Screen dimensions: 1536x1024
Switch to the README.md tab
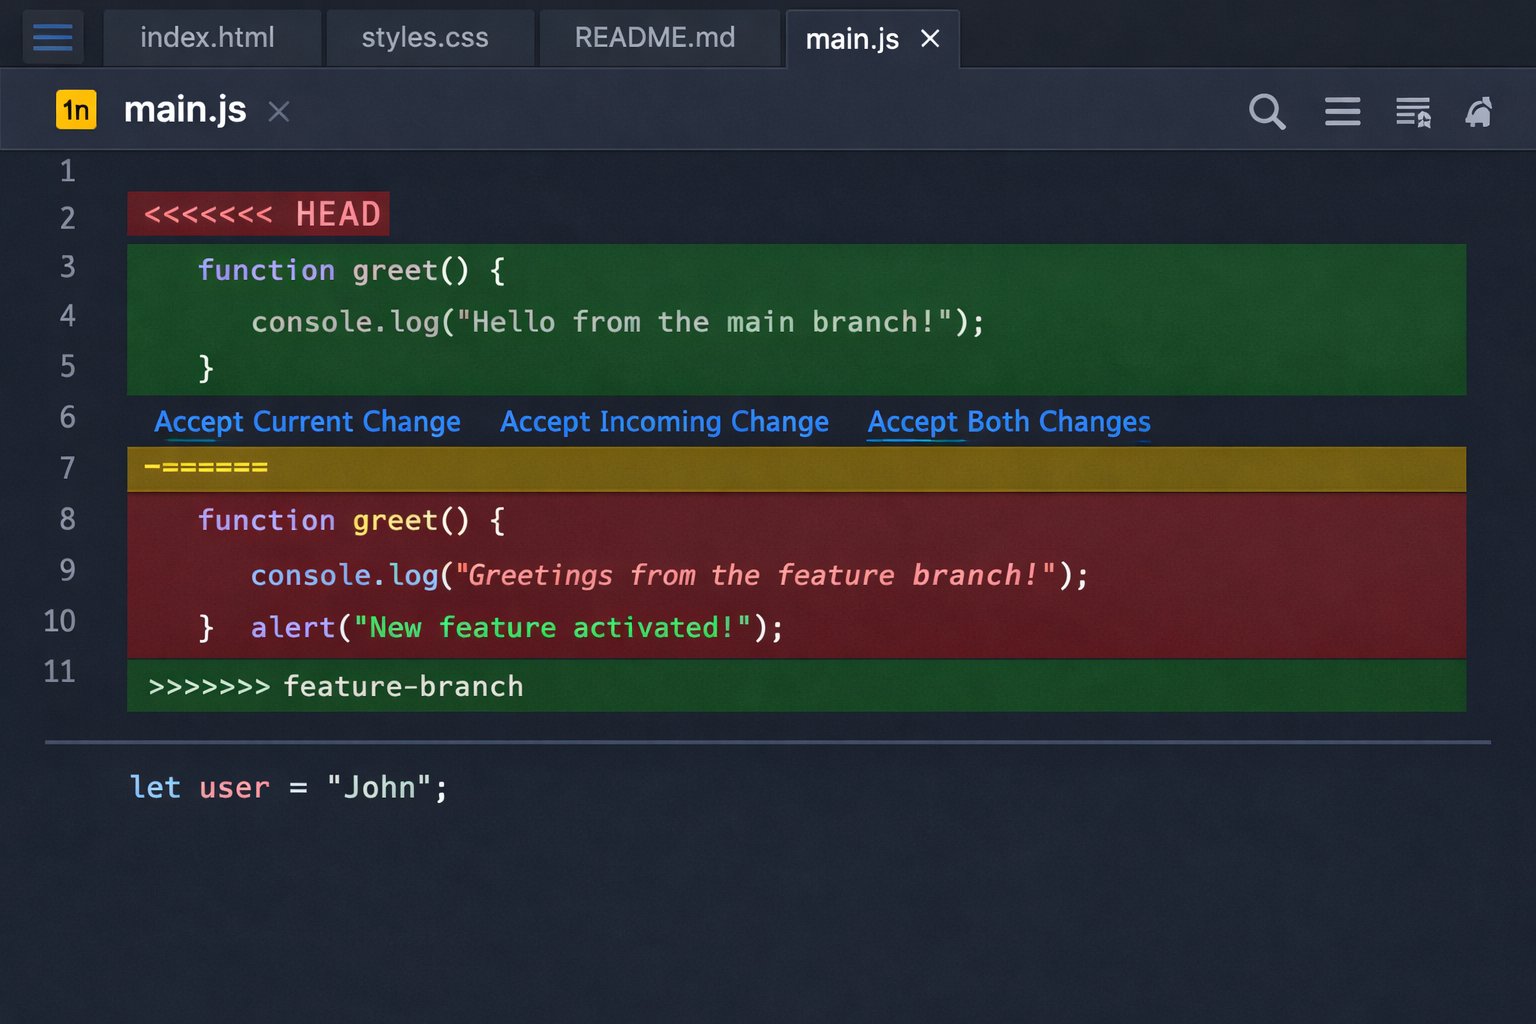(659, 38)
